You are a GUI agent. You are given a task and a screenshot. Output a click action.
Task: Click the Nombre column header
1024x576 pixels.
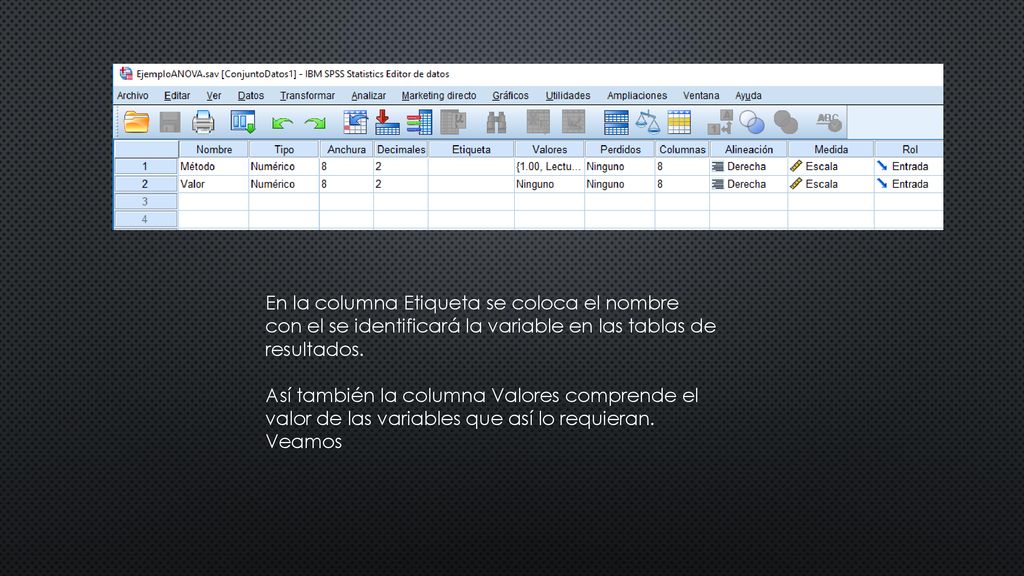click(x=214, y=150)
